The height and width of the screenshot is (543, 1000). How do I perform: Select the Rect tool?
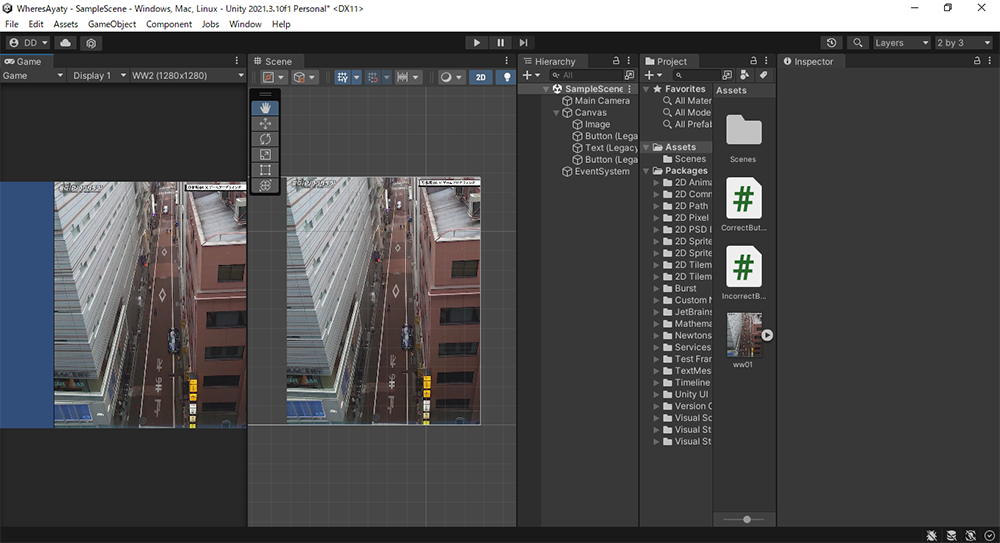point(265,170)
